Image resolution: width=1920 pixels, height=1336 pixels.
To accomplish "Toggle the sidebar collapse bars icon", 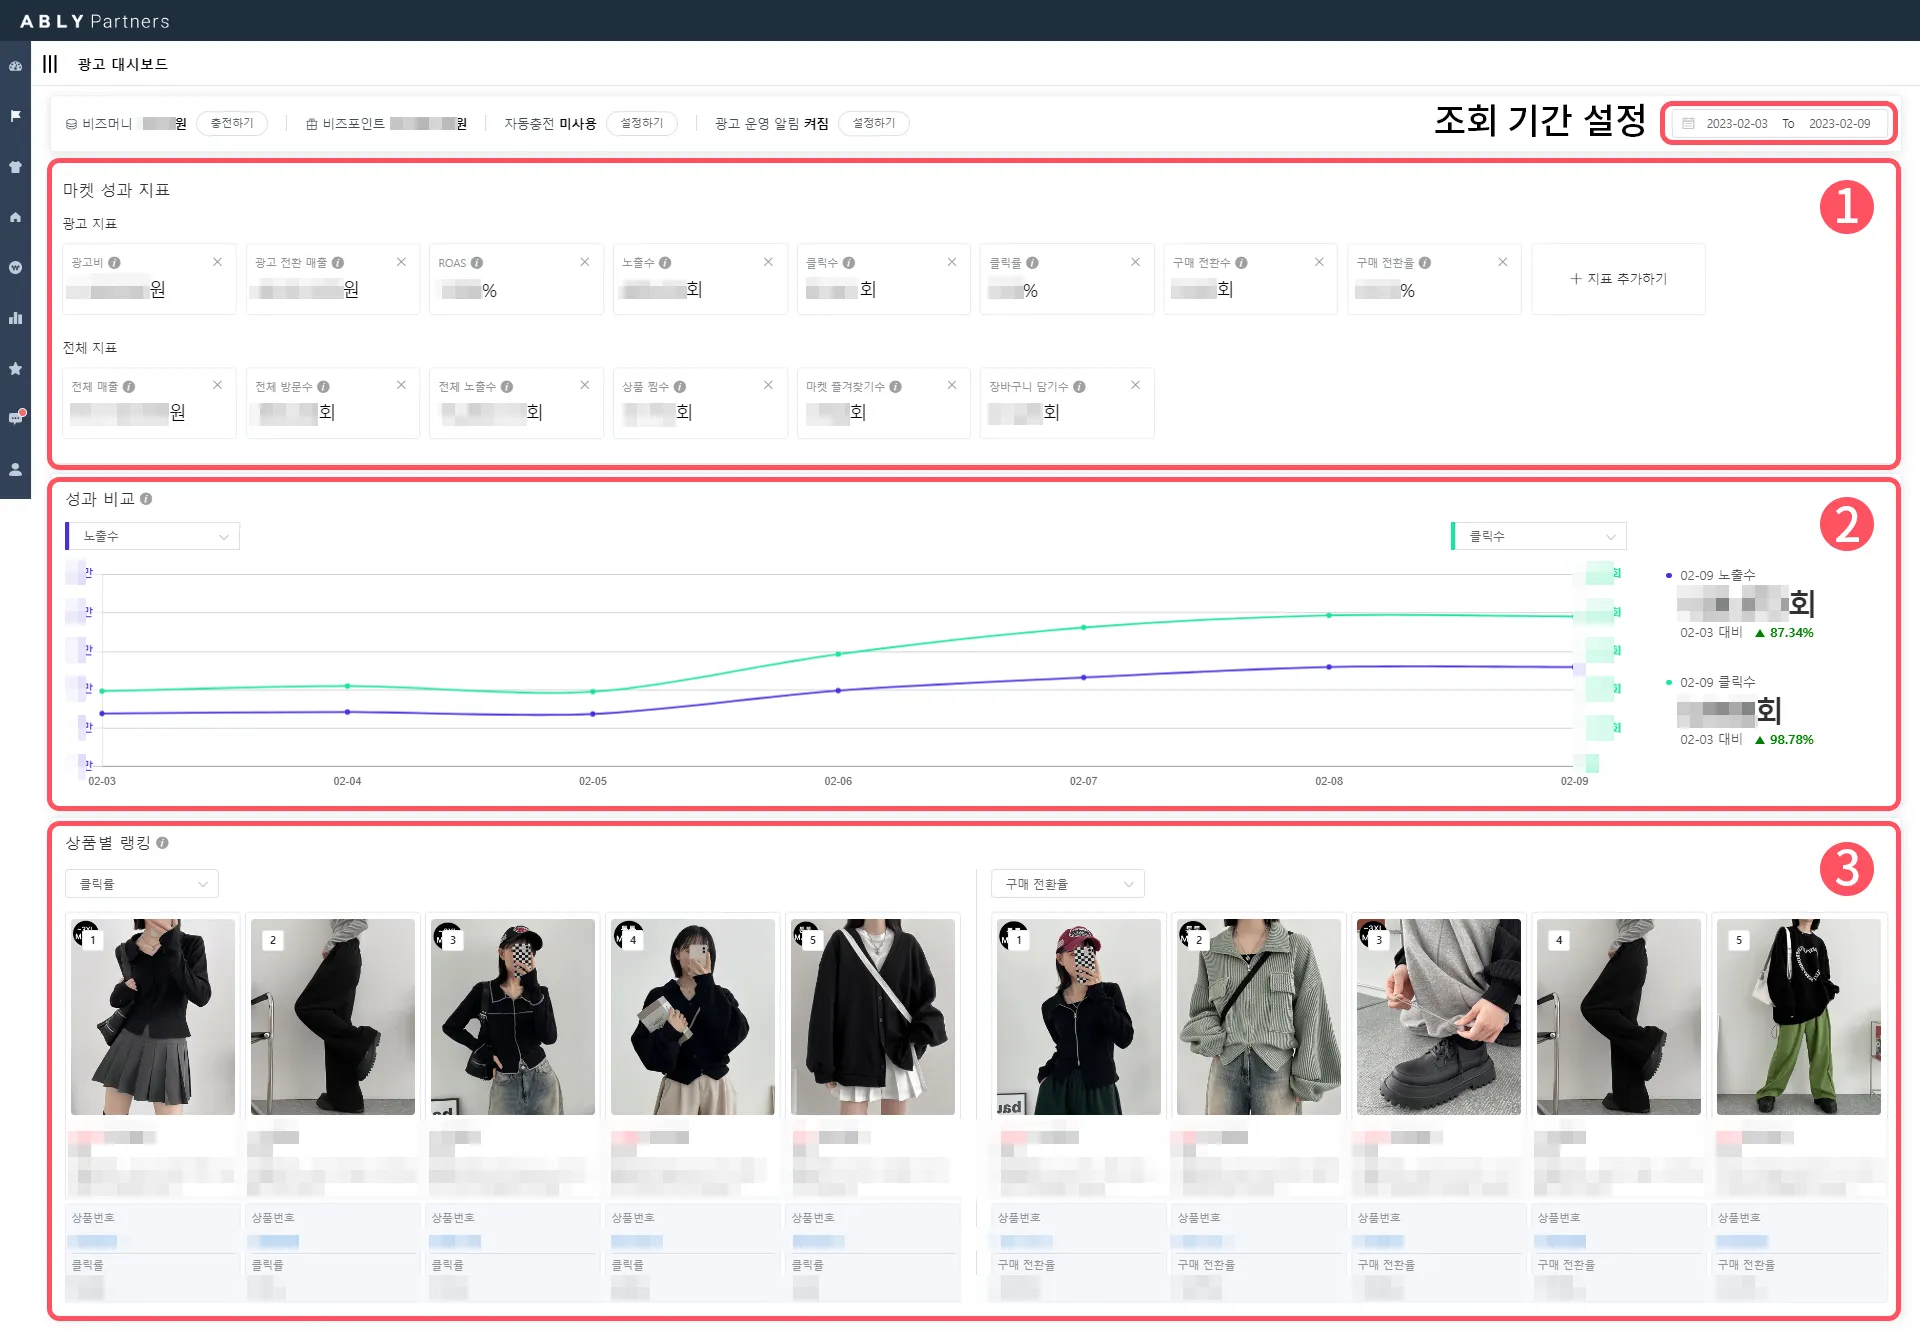I will [50, 64].
